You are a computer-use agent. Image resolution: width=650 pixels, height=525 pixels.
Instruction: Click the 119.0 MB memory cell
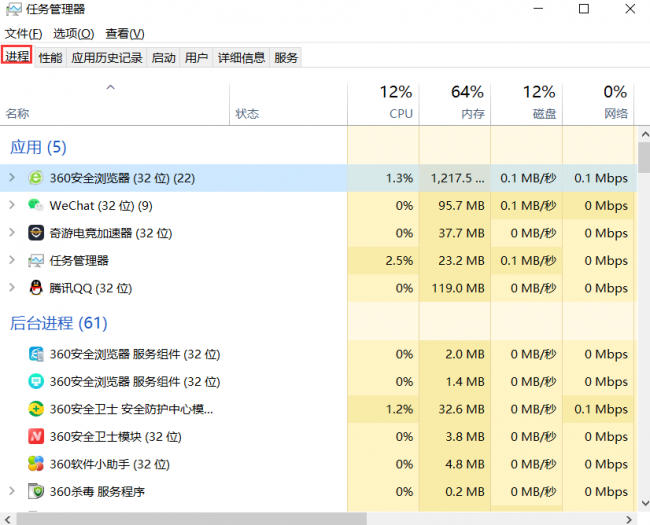(455, 288)
